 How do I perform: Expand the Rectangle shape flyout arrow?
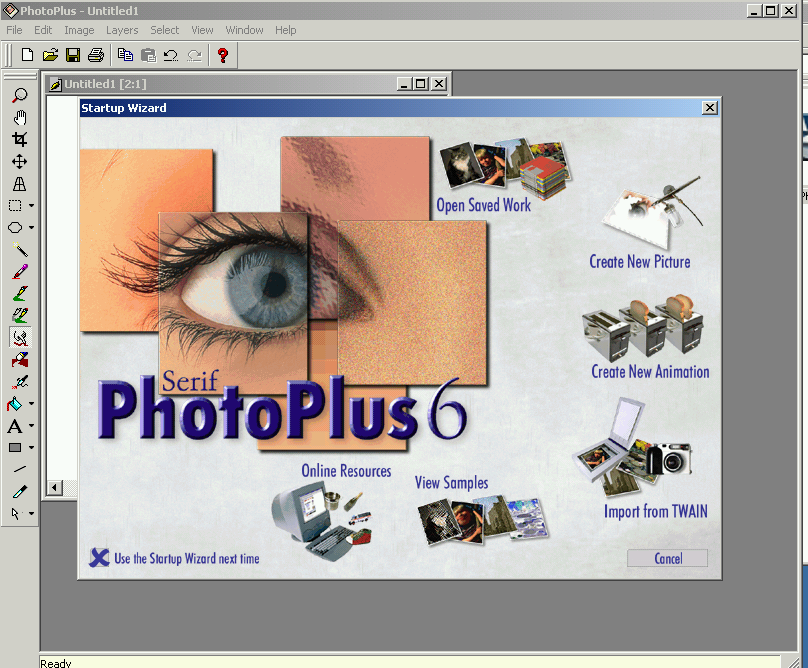coord(31,447)
